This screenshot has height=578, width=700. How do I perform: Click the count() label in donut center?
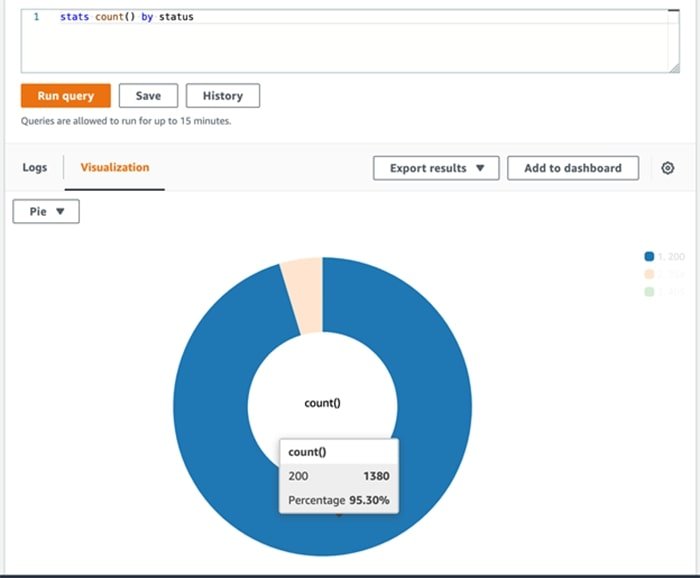click(322, 403)
